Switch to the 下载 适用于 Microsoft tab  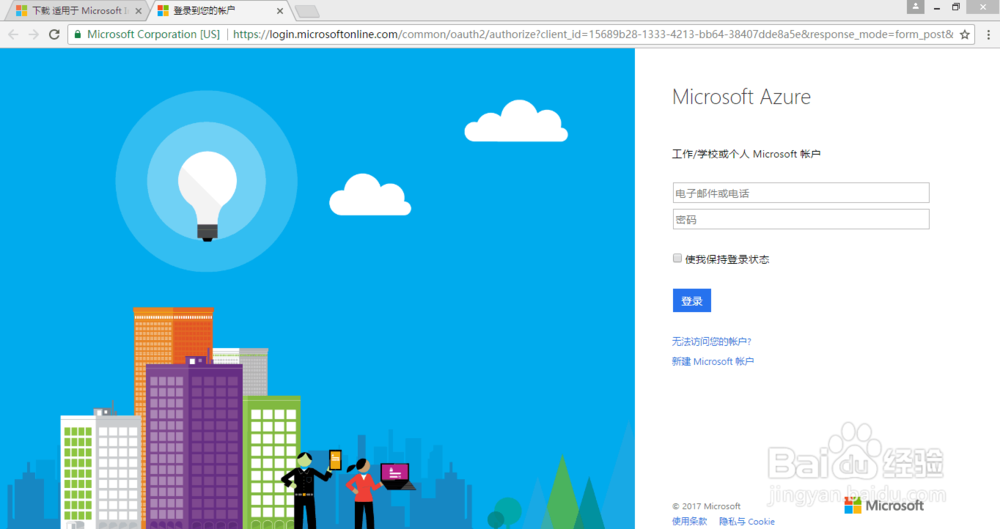click(77, 11)
